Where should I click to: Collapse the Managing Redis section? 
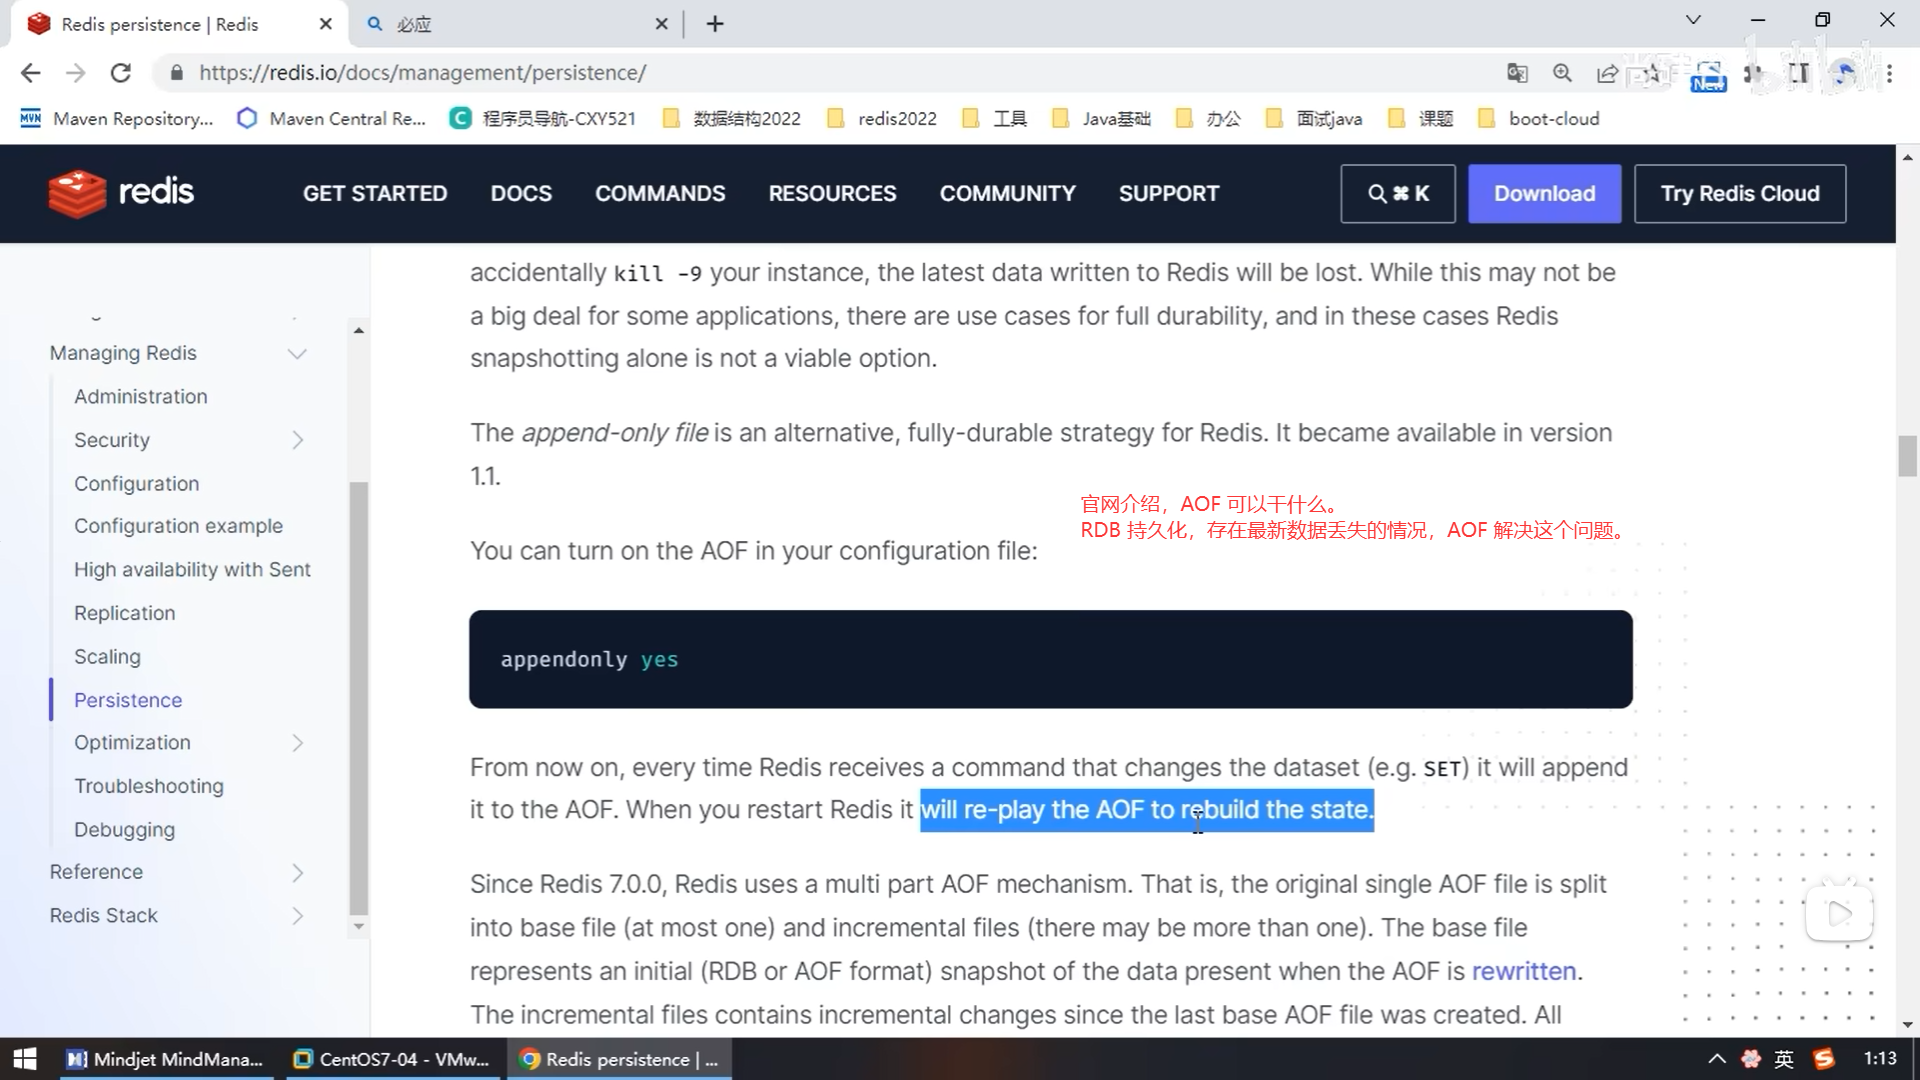point(297,354)
